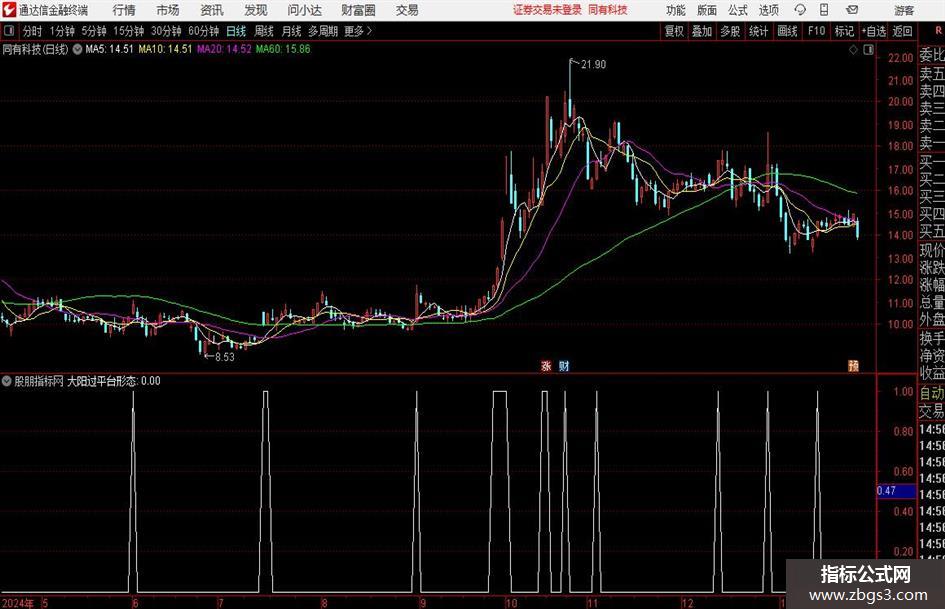Click the 标记 mark button
This screenshot has height=609, width=945.
844,31
